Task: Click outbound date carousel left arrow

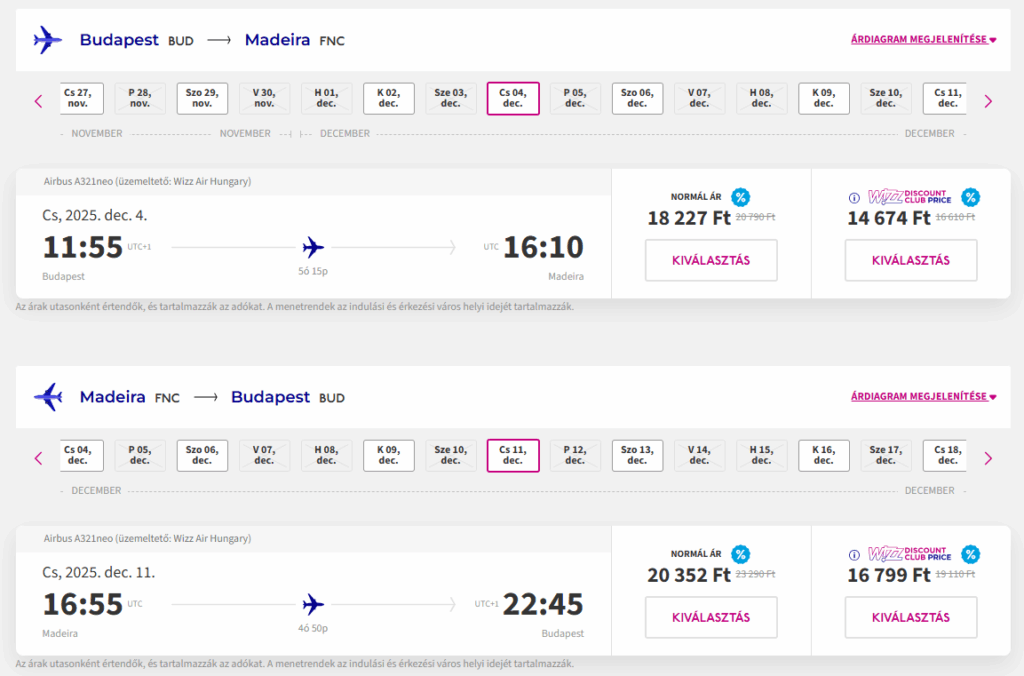Action: [x=39, y=100]
